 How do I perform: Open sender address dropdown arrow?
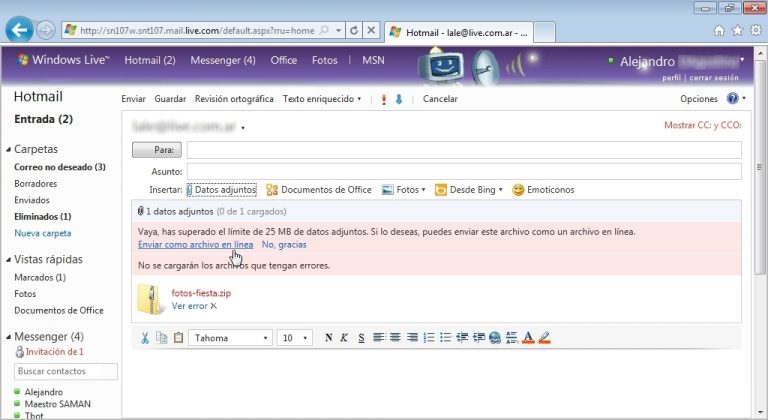pos(243,128)
